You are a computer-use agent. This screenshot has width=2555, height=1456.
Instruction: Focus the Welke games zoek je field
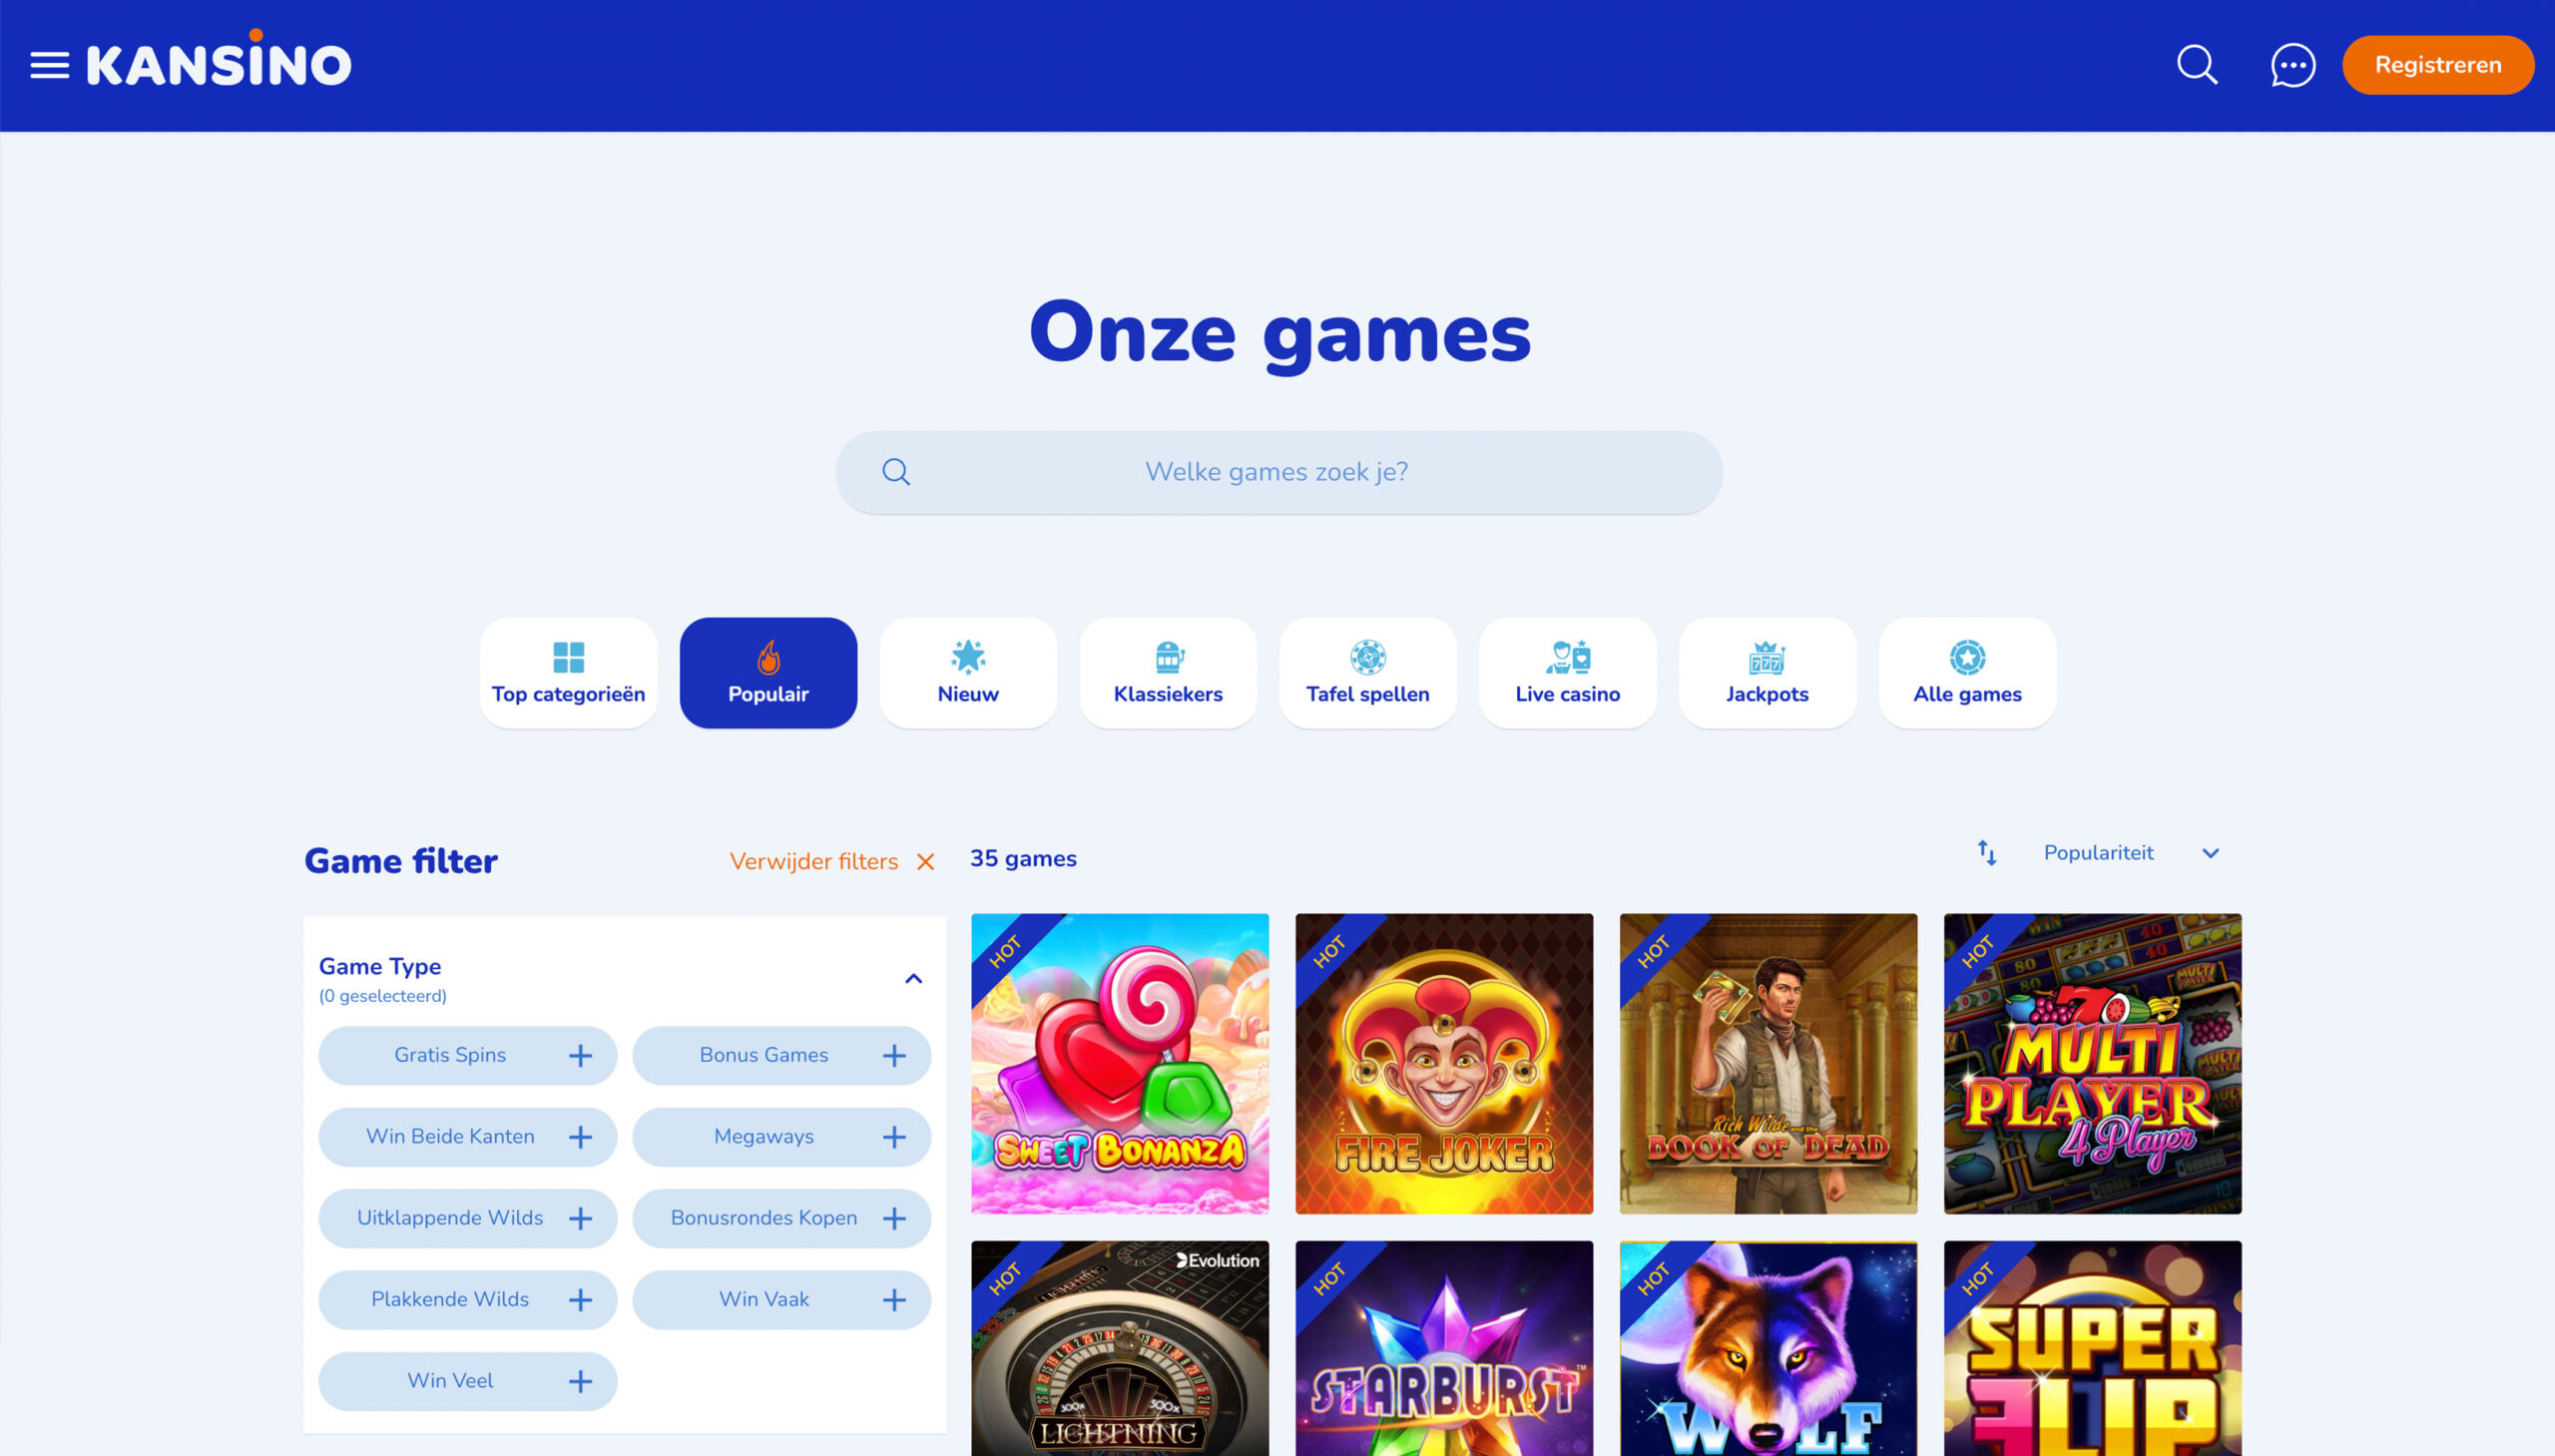coord(1278,472)
